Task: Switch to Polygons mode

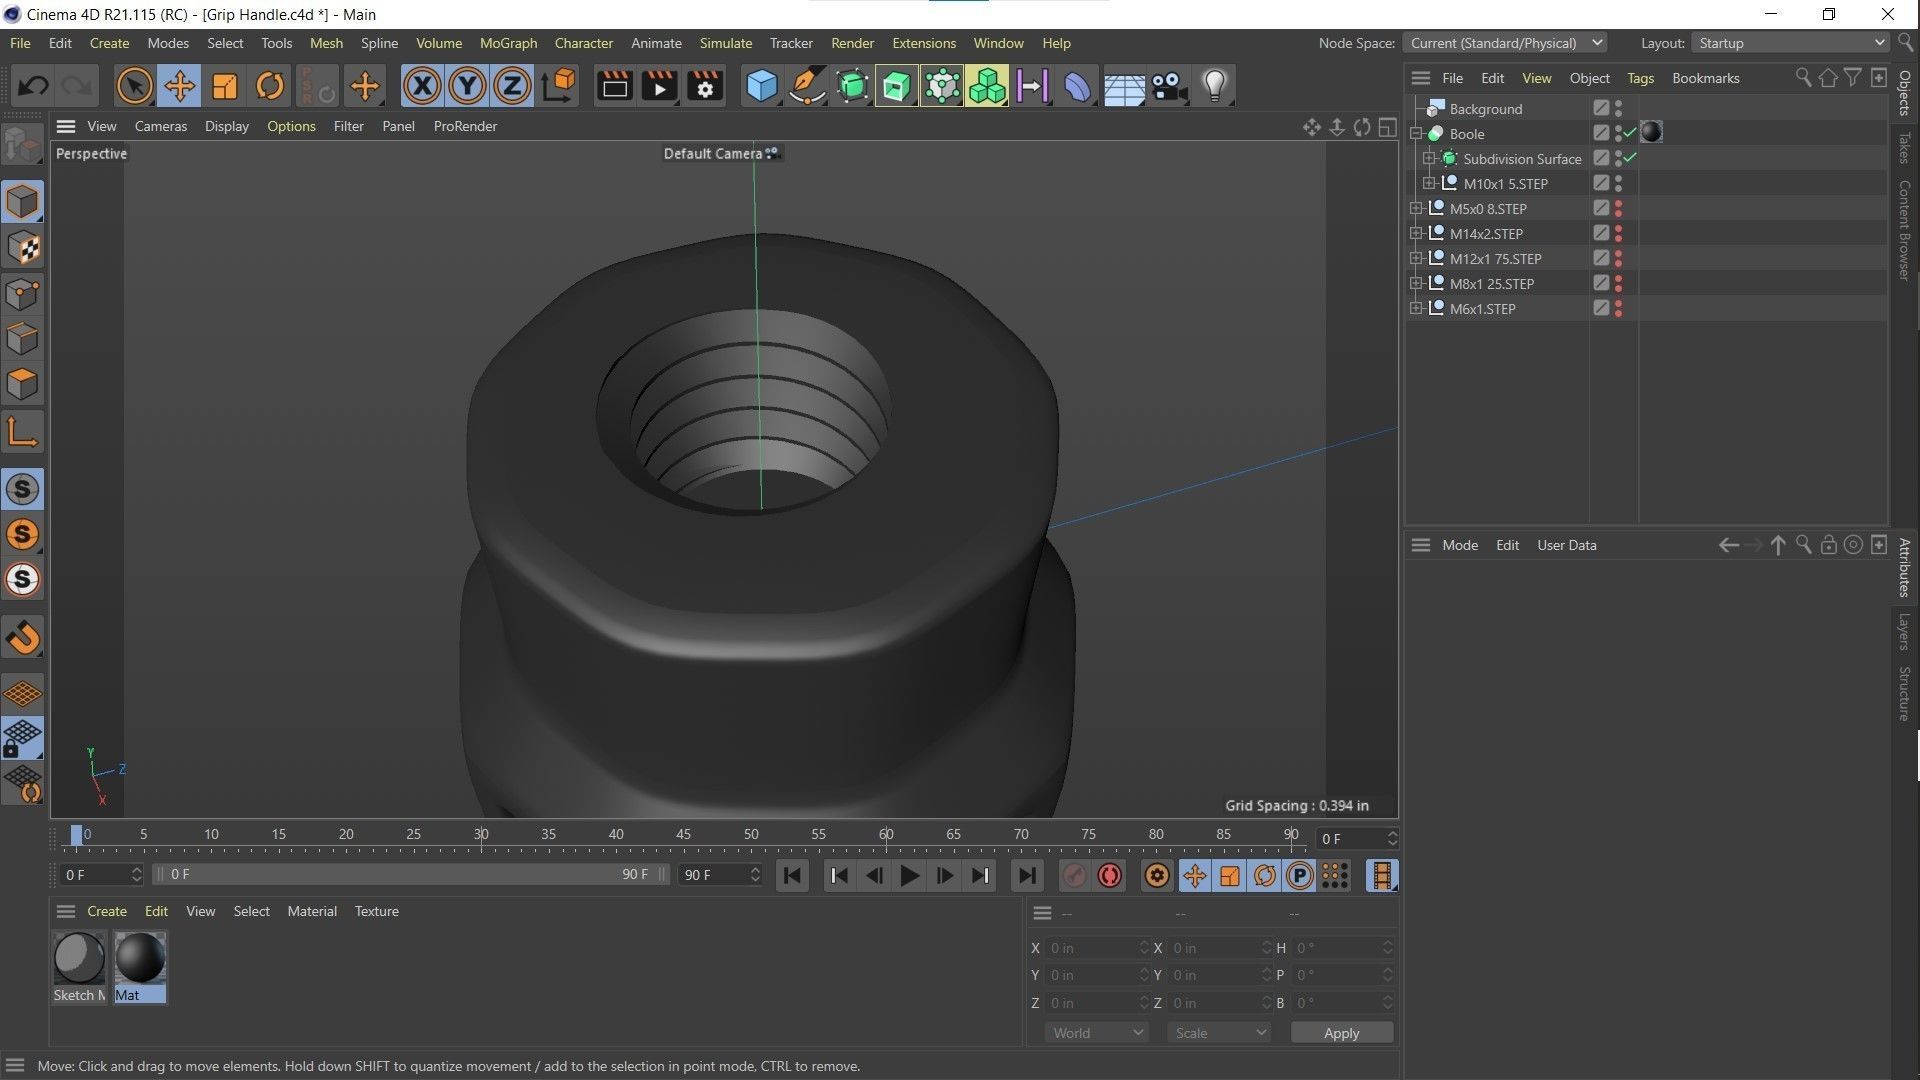Action: pyautogui.click(x=22, y=384)
